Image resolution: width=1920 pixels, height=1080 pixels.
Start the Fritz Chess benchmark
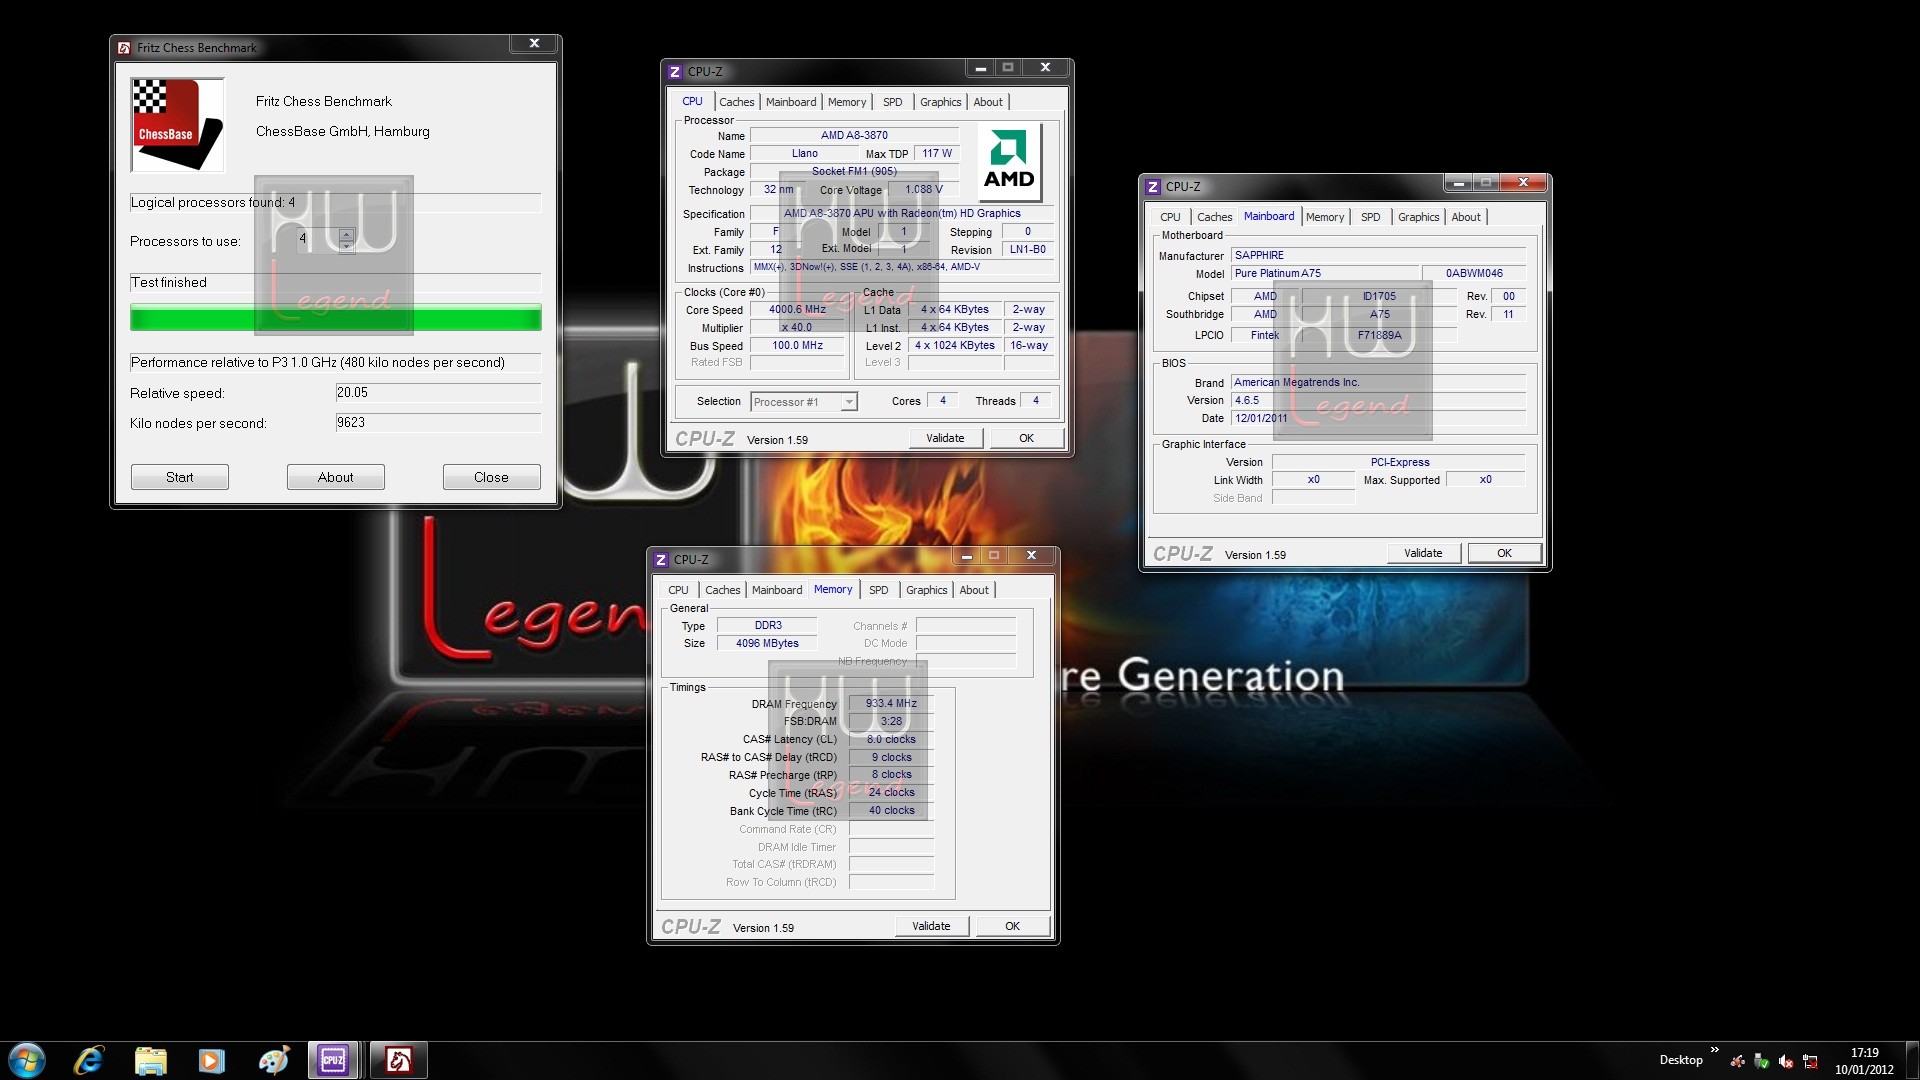tap(180, 477)
